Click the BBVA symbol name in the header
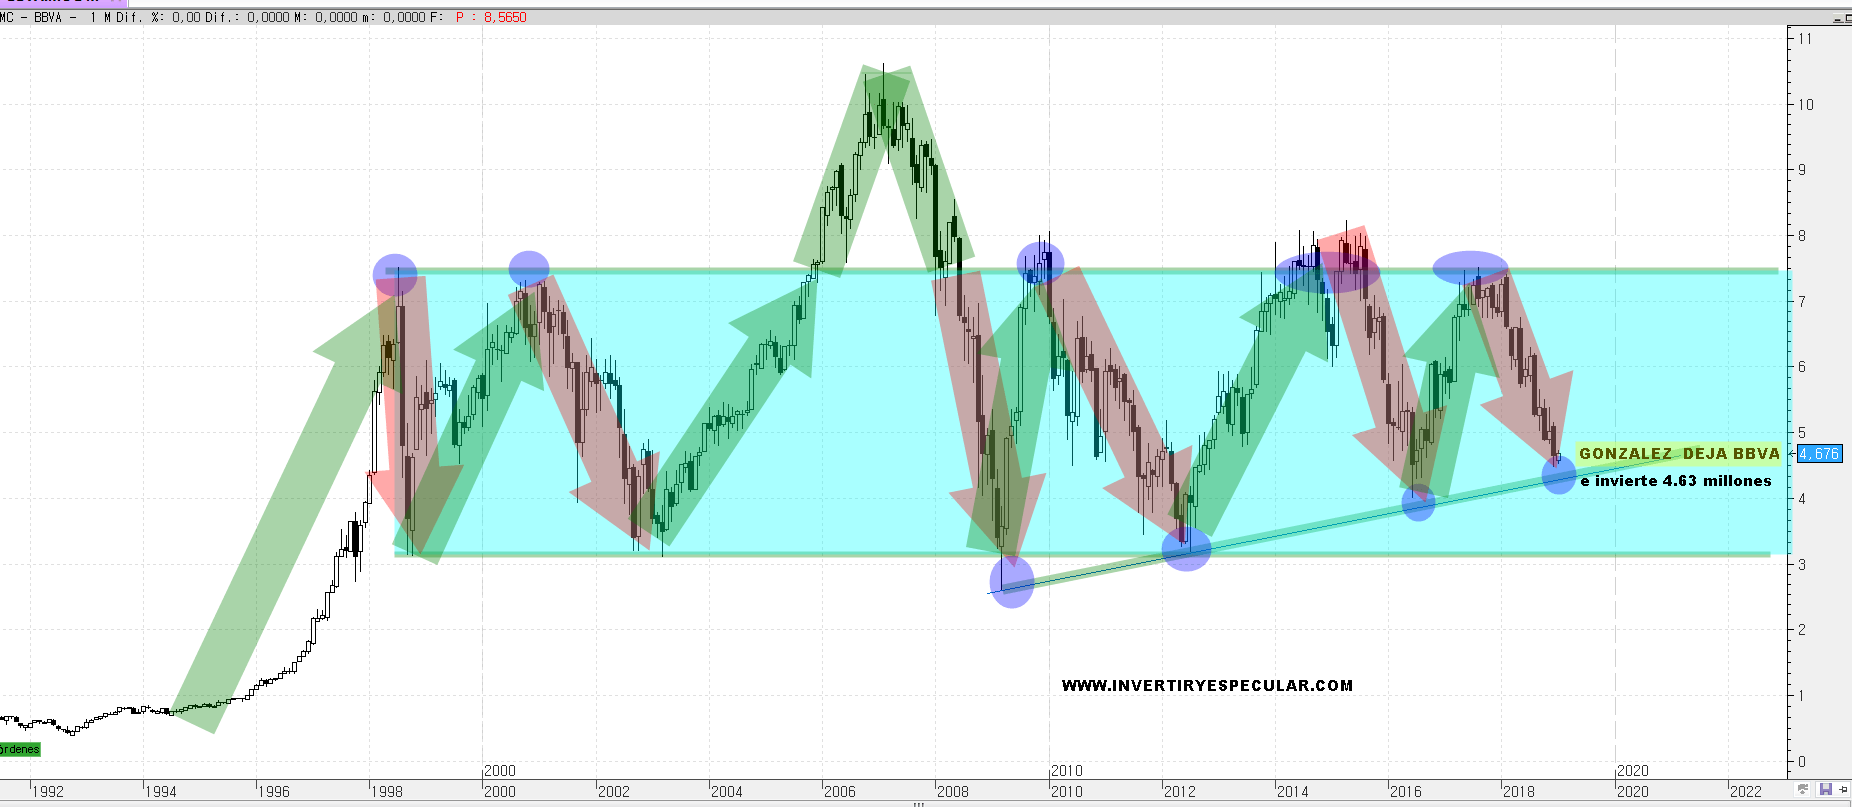Image resolution: width=1852 pixels, height=807 pixels. (48, 17)
